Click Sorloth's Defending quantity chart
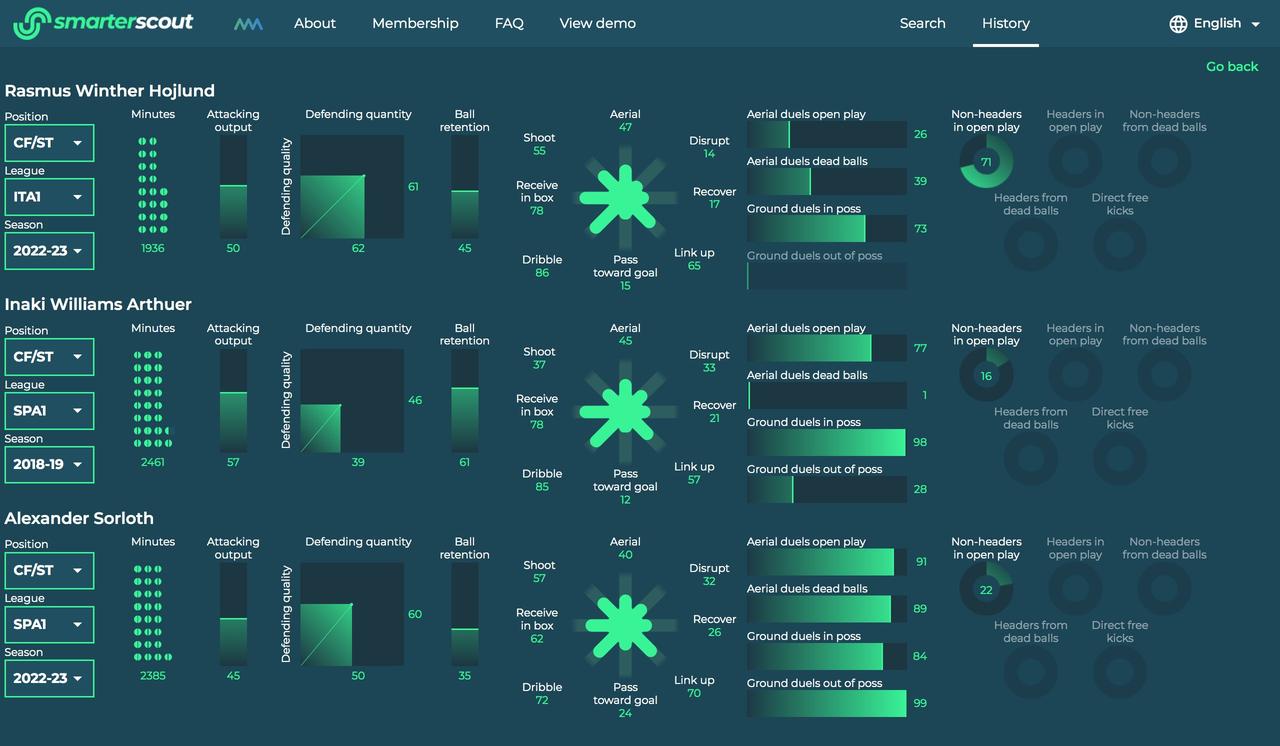Viewport: 1280px width, 746px height. [x=352, y=614]
